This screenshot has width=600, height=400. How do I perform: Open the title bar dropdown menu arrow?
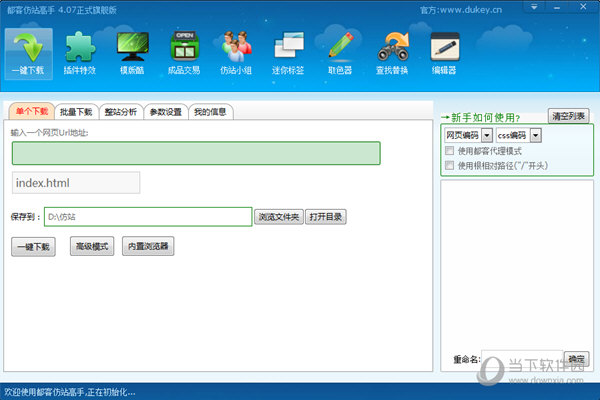pos(534,7)
